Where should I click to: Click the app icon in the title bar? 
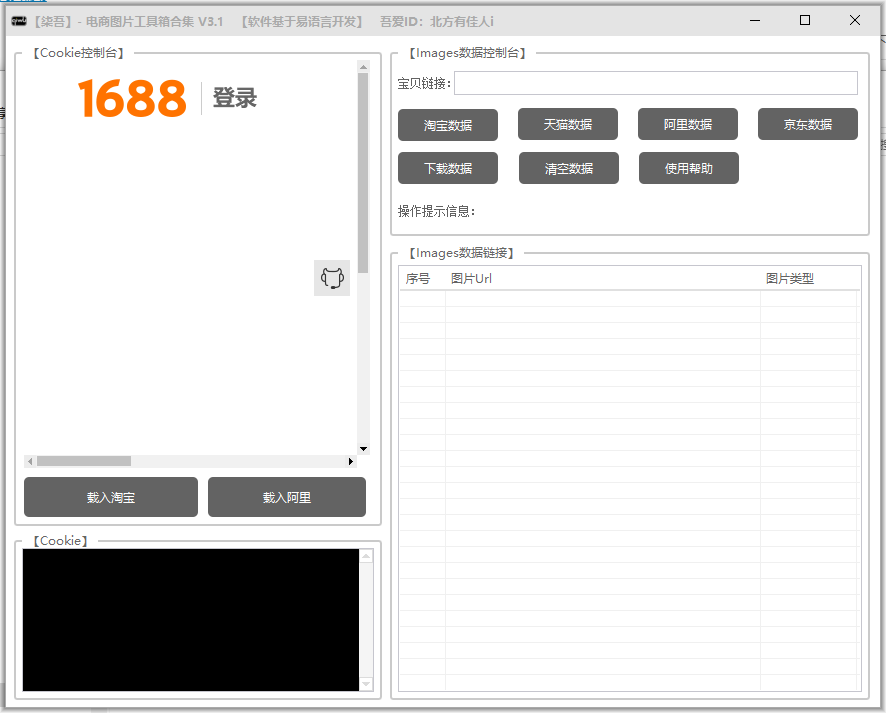(18, 21)
